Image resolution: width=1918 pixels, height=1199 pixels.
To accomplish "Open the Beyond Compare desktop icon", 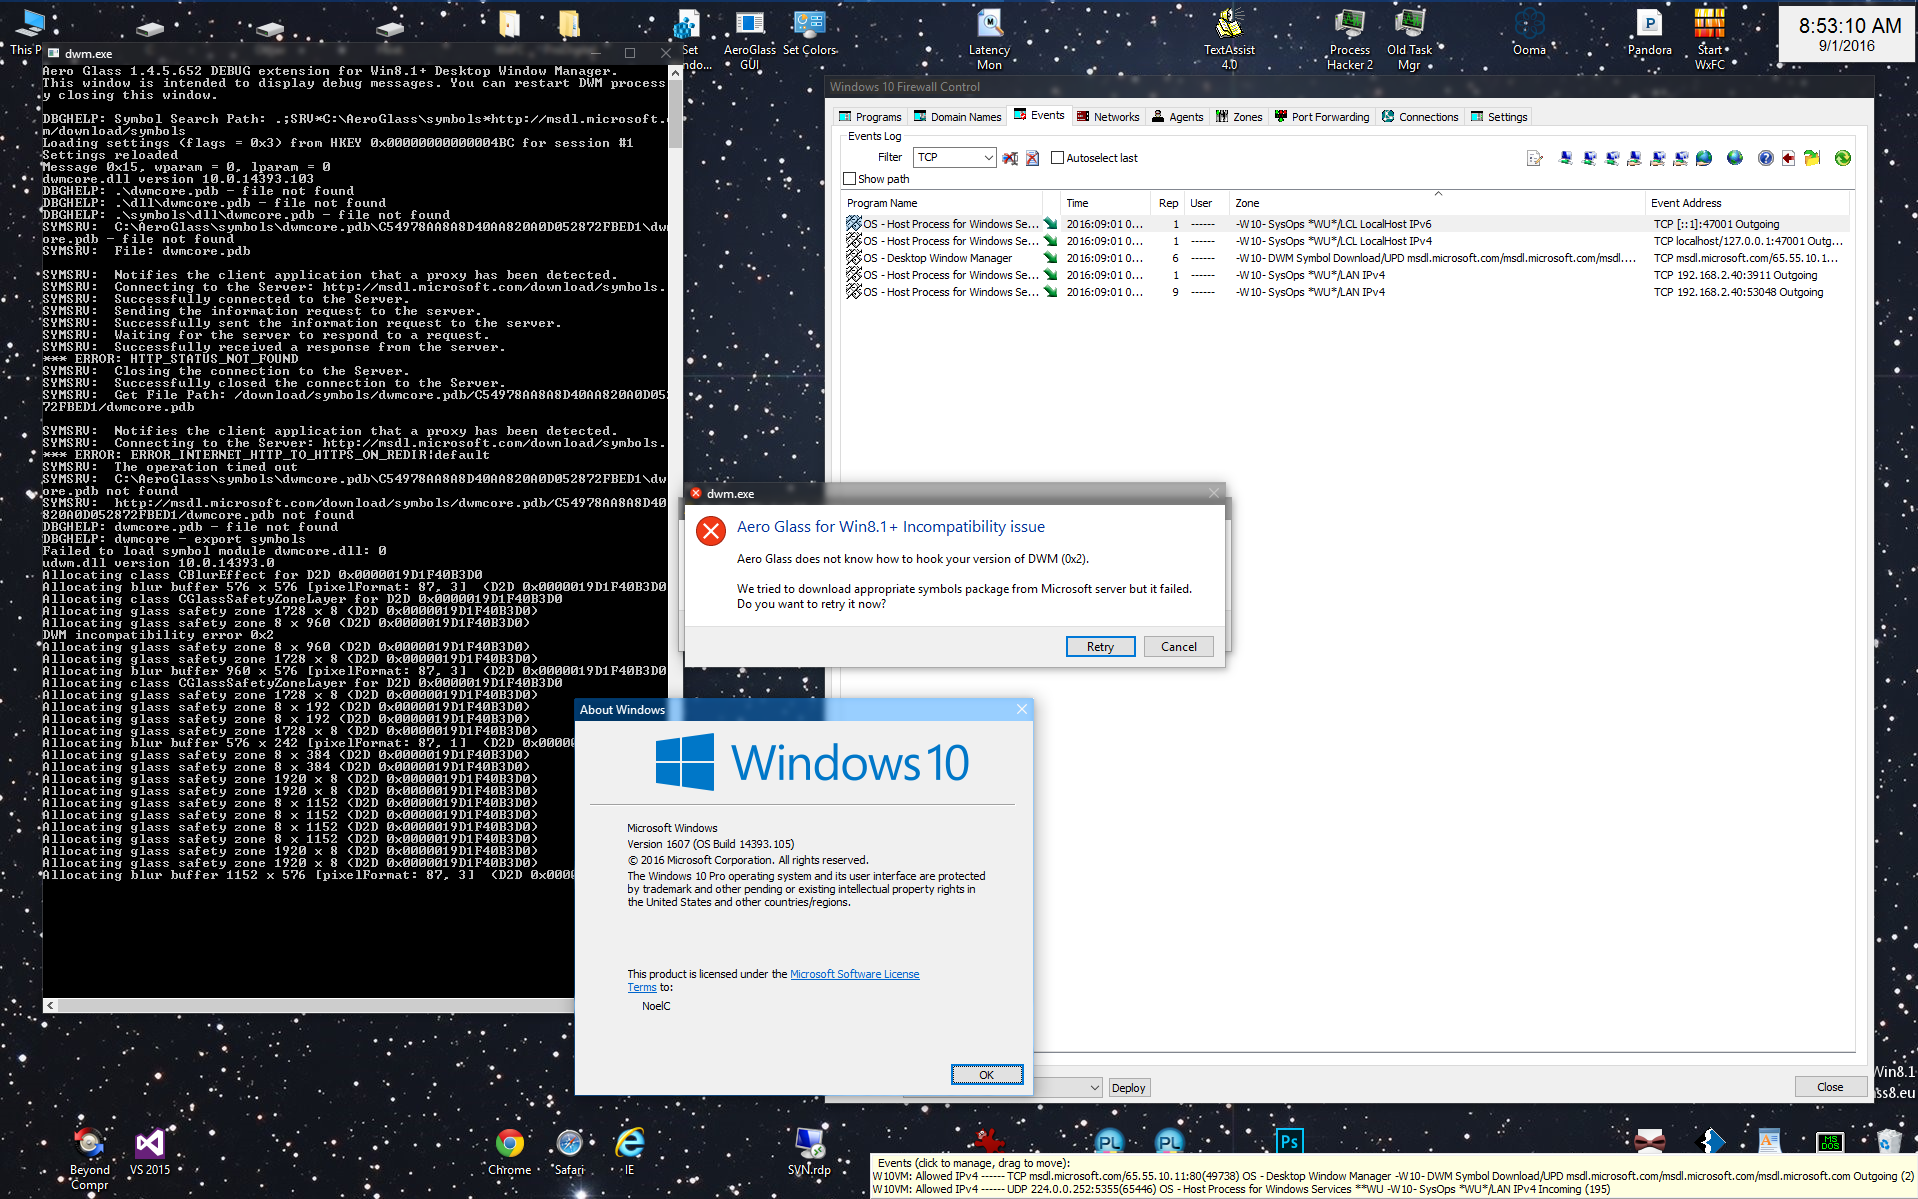I will [x=90, y=1159].
